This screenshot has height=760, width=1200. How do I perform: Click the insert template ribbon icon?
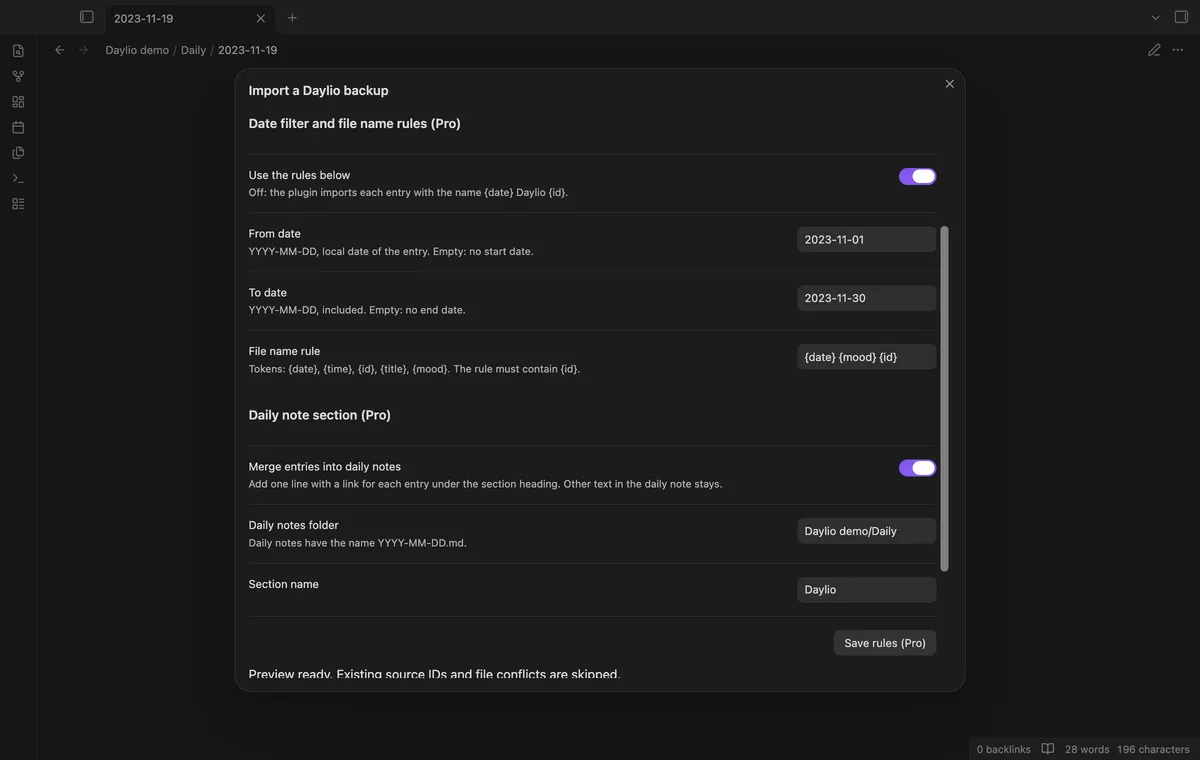[x=18, y=153]
